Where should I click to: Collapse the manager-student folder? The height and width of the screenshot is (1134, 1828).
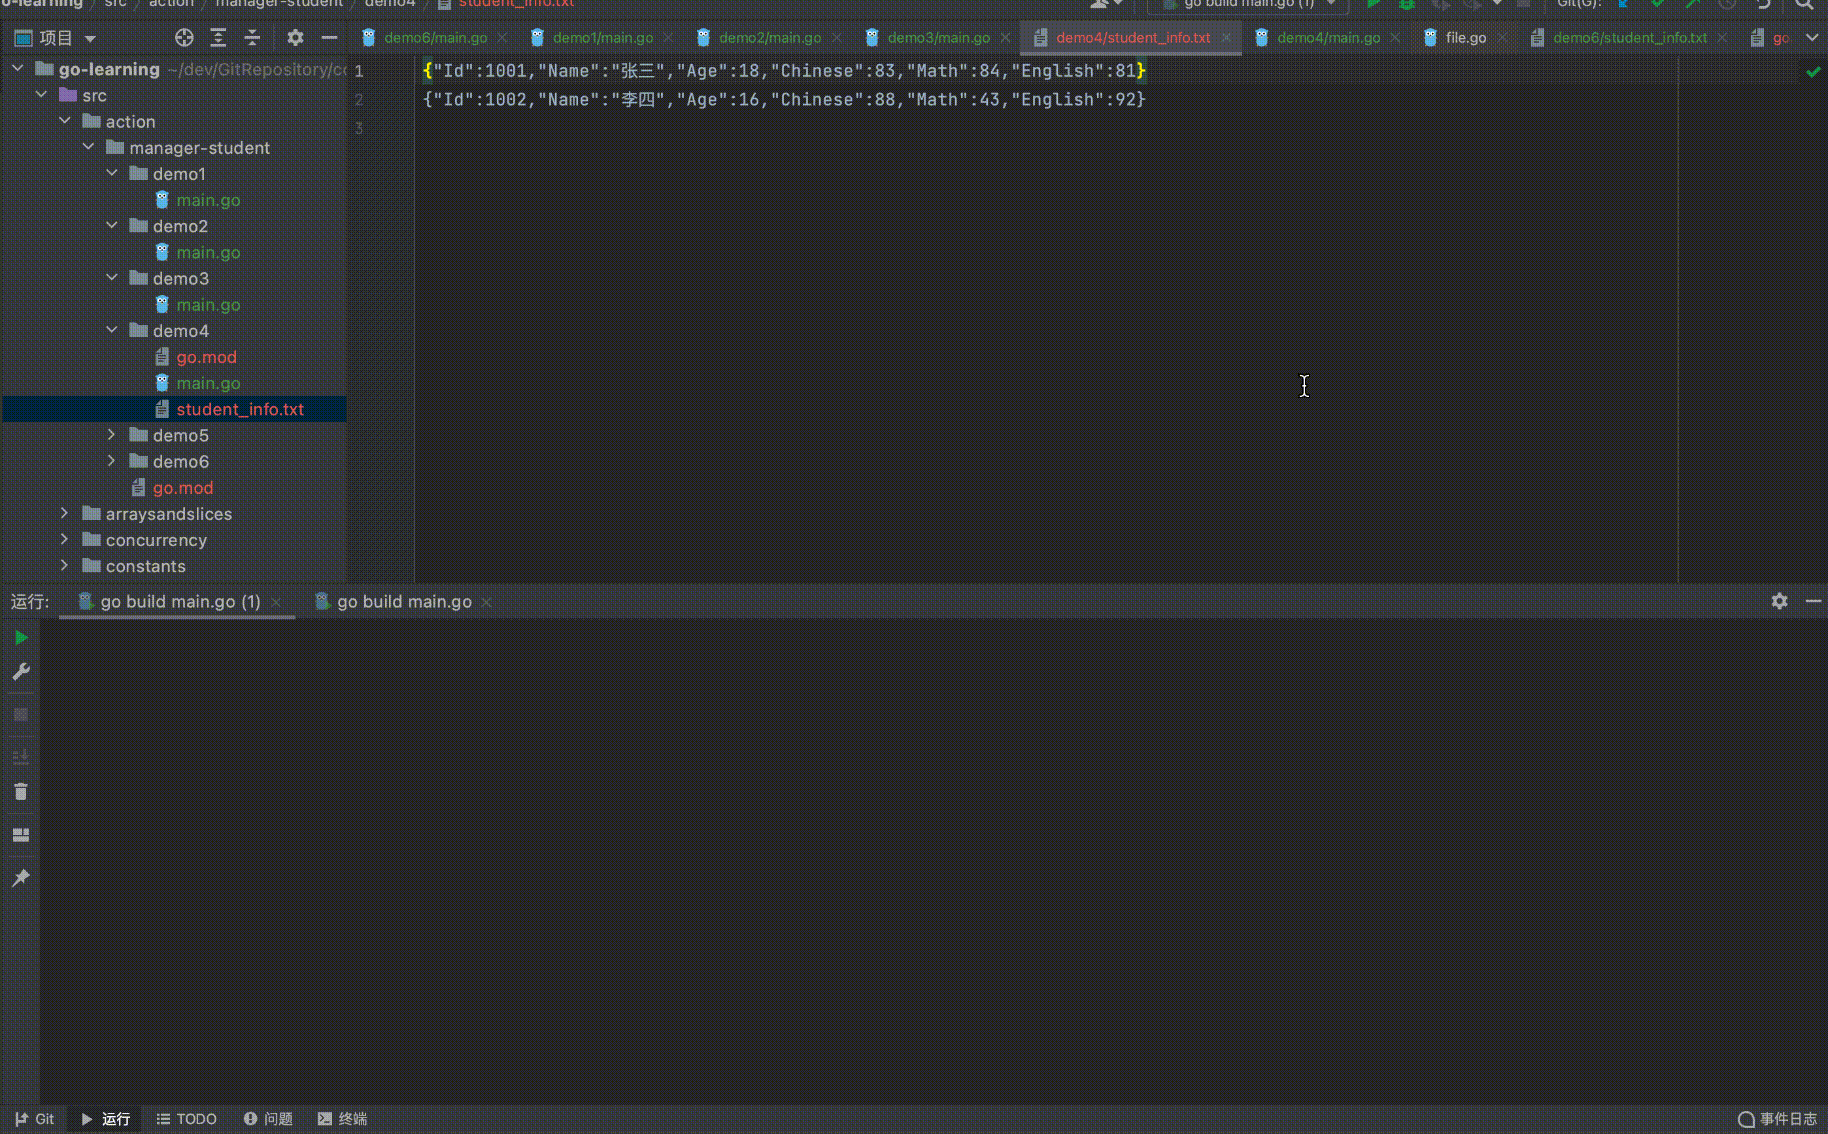click(x=89, y=147)
